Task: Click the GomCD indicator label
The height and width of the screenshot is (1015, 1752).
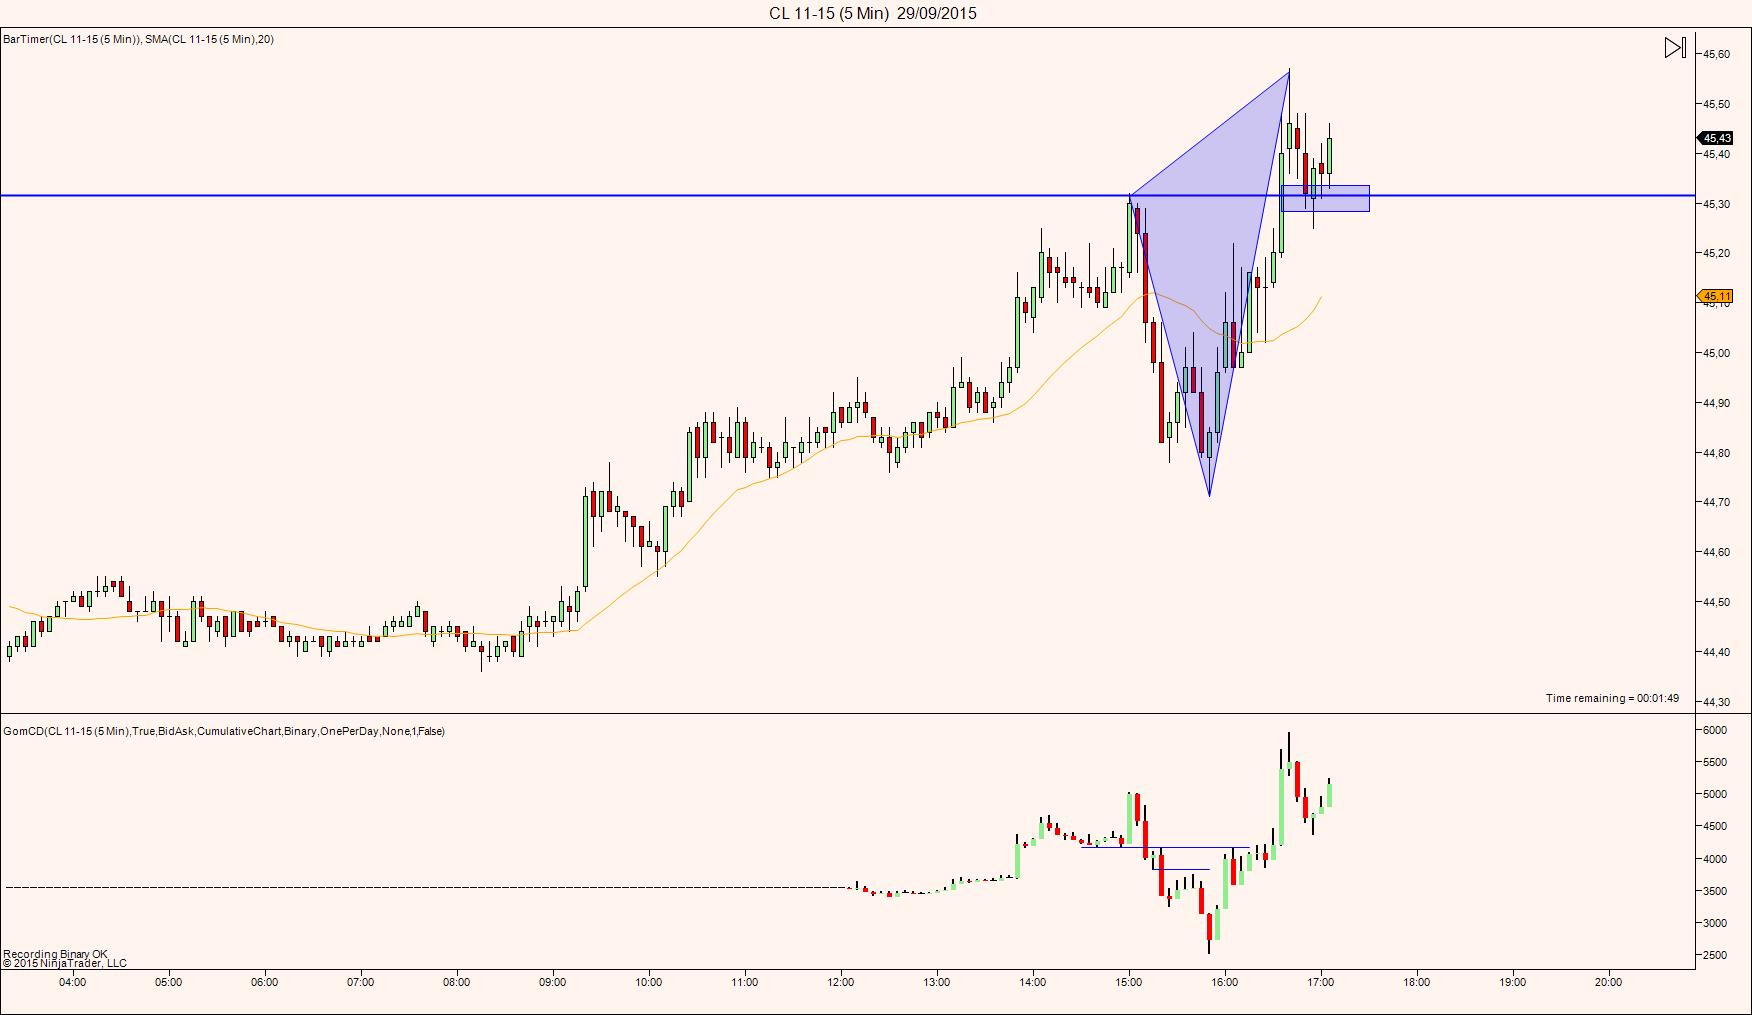Action: (x=224, y=731)
